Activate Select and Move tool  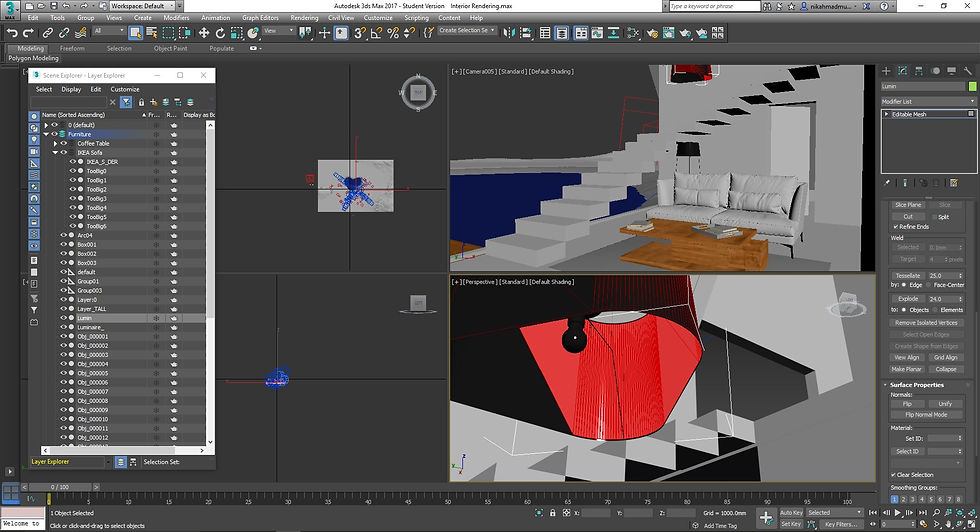(x=204, y=33)
